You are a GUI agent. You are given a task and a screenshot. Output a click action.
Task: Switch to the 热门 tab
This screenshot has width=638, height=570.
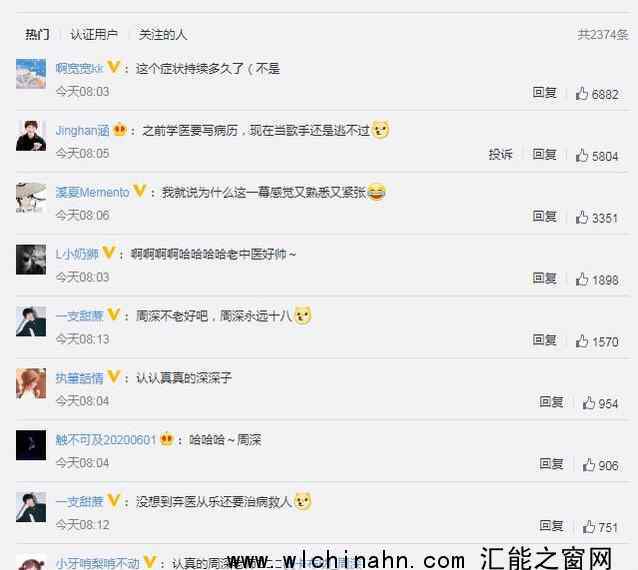[37, 35]
